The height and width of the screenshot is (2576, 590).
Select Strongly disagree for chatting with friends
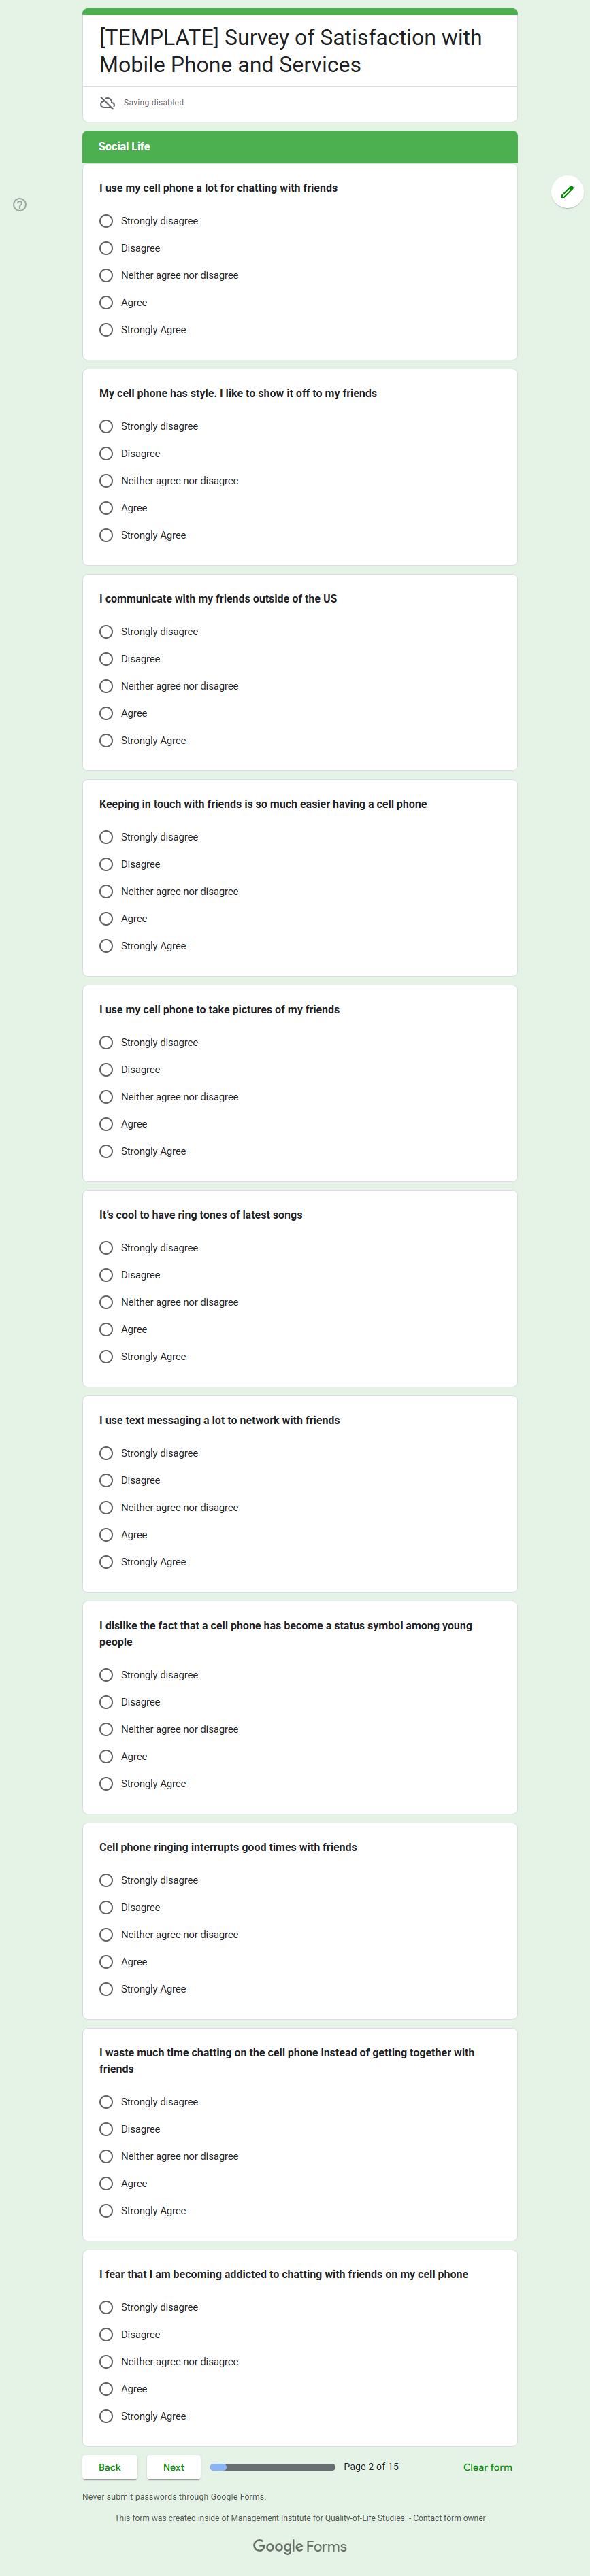[x=106, y=221]
